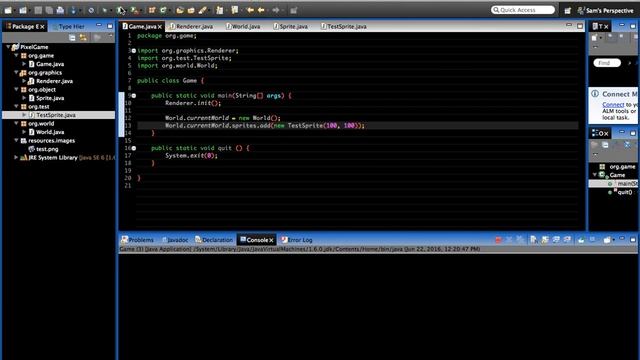Switch to World.java editor tab
This screenshot has height=360, width=640.
[243, 26]
